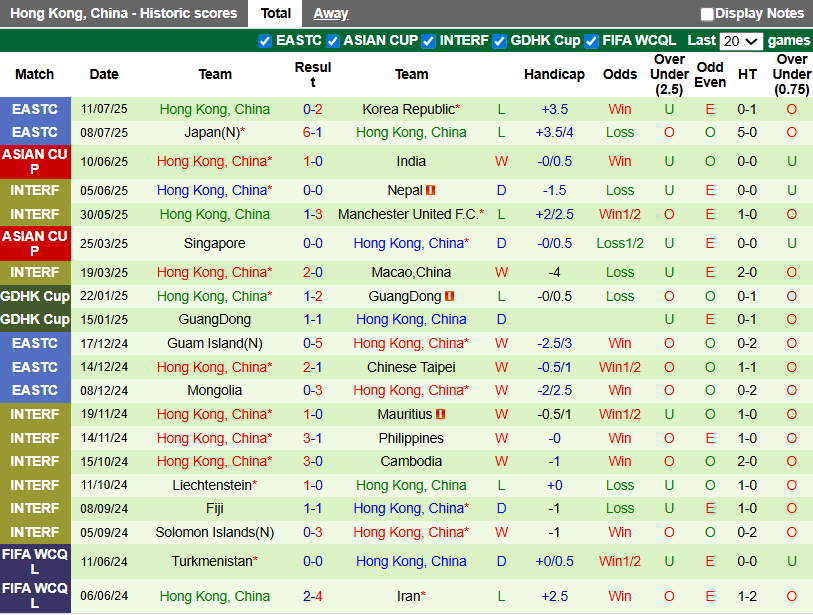Image resolution: width=813 pixels, height=615 pixels.
Task: Click the red card icon beside GuangDong on 22/01/25
Action: pyautogui.click(x=450, y=296)
